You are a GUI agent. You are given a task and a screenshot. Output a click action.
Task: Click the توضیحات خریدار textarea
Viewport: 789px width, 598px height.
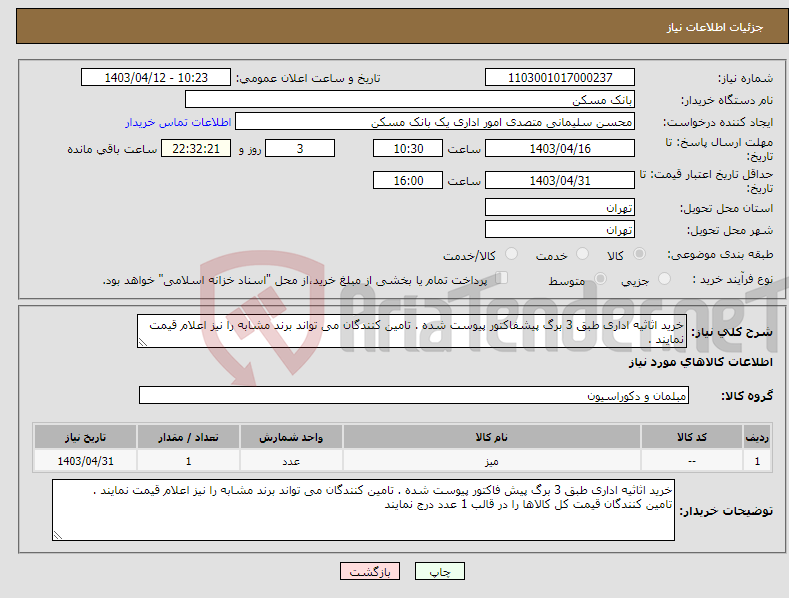[x=363, y=510]
